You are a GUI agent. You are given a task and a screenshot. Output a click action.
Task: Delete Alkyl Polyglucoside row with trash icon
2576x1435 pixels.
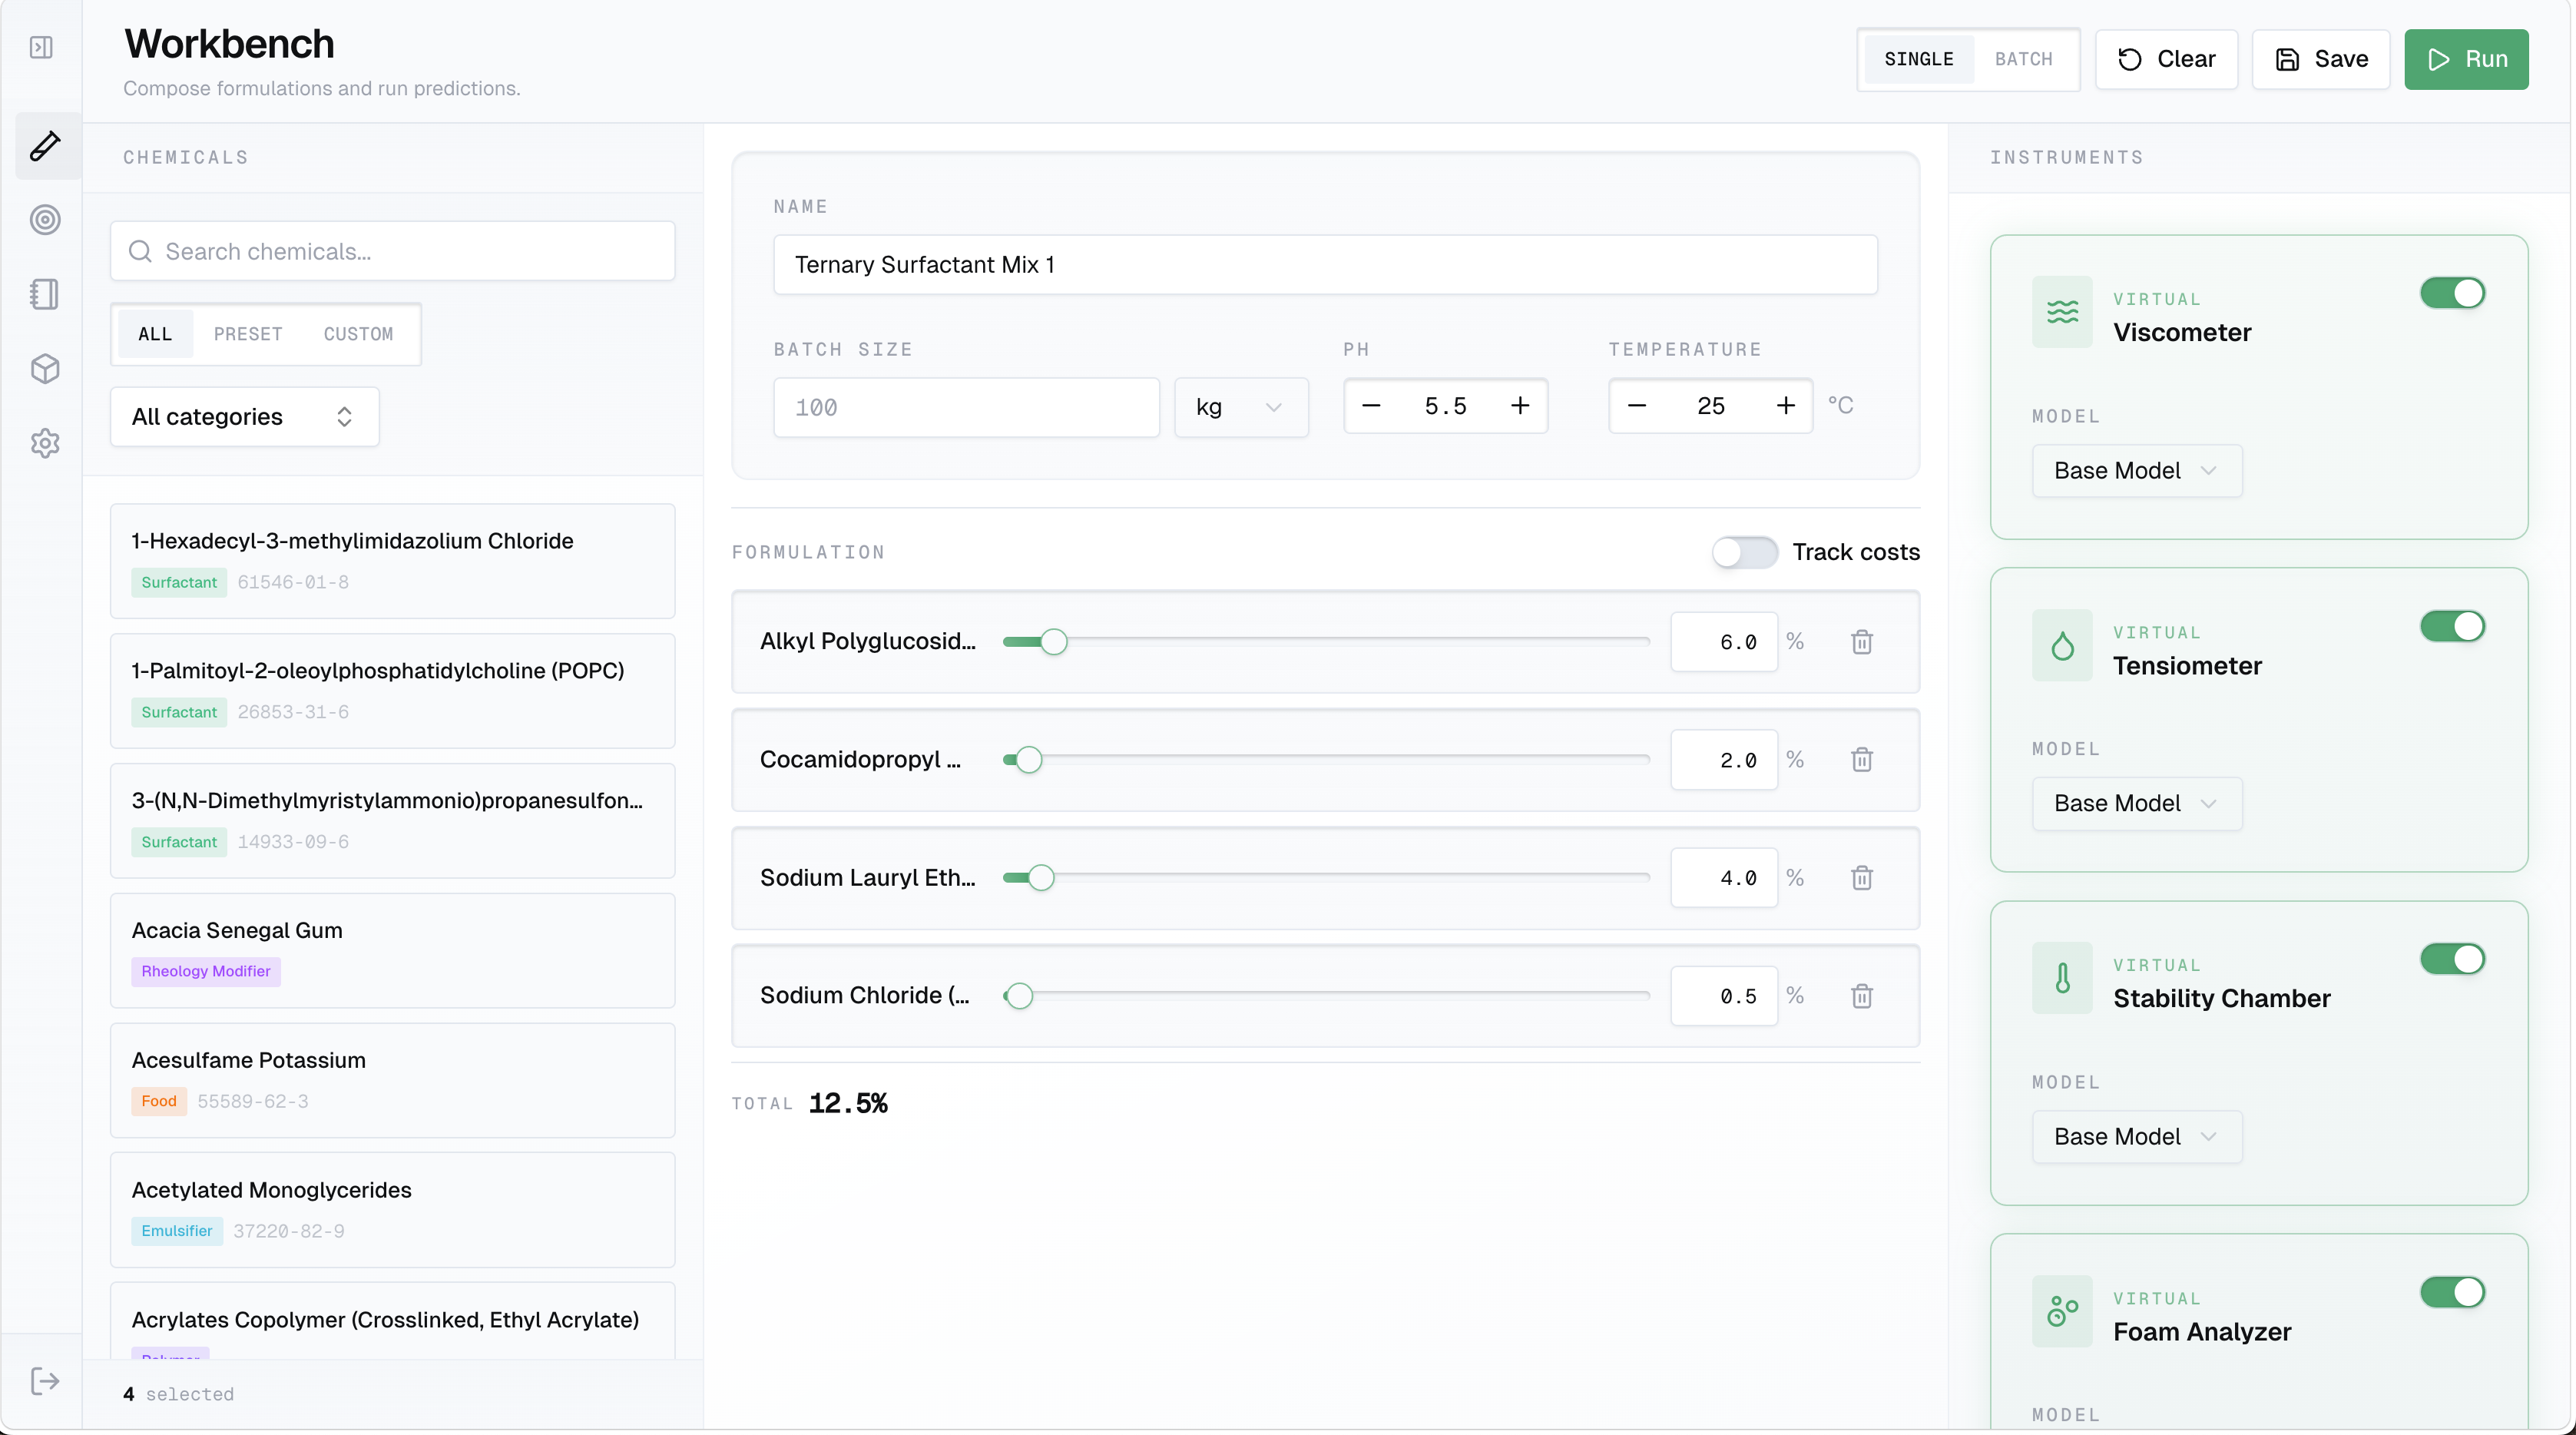(x=1861, y=642)
